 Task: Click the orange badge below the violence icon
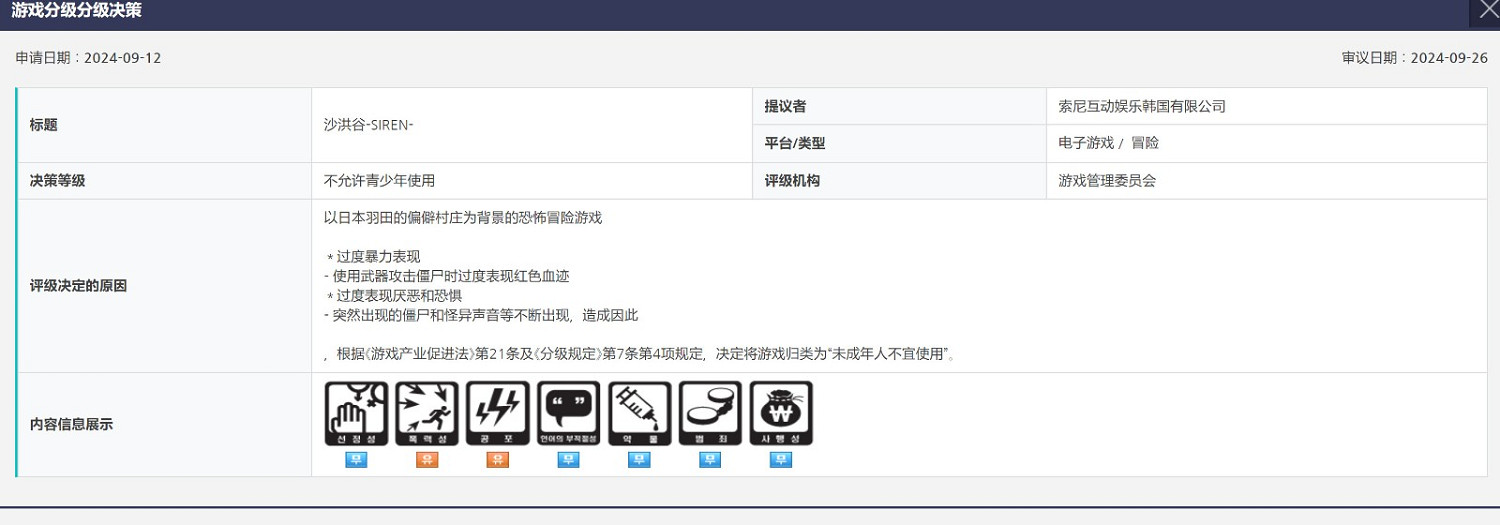pos(427,460)
